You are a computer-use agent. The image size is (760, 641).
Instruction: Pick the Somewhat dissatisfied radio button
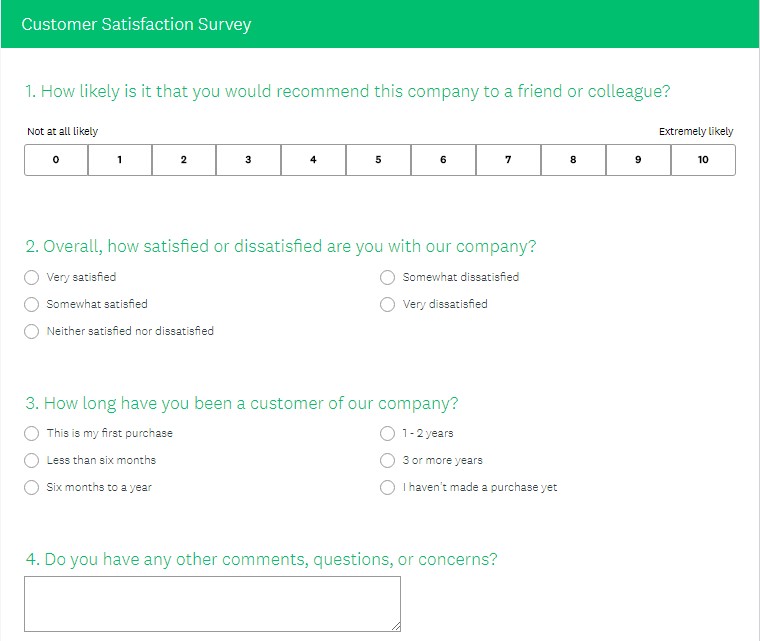click(x=387, y=277)
